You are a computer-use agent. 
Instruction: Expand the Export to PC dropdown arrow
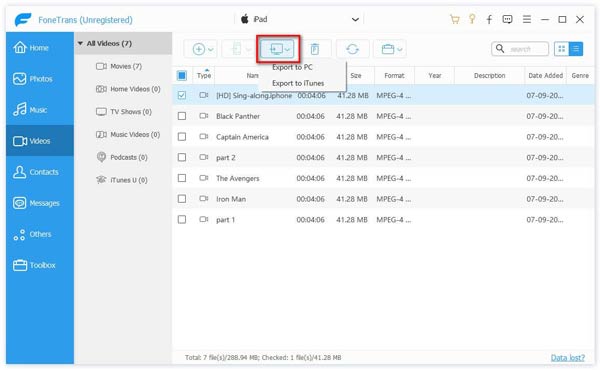(288, 49)
